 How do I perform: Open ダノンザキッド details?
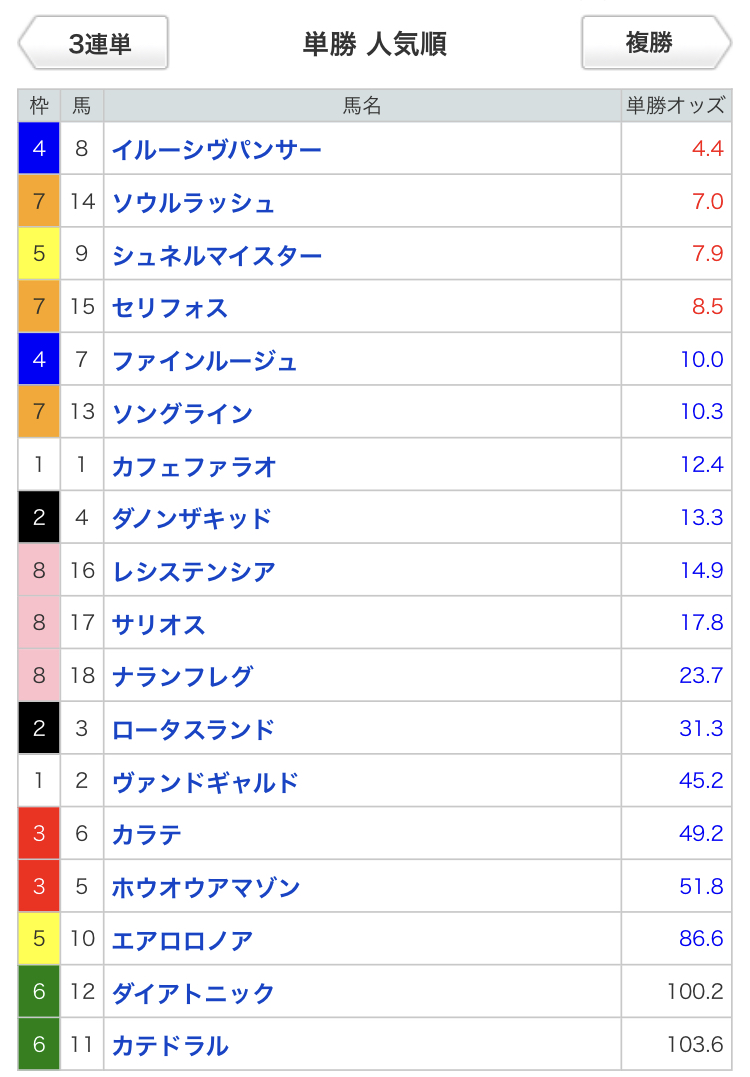tap(192, 519)
